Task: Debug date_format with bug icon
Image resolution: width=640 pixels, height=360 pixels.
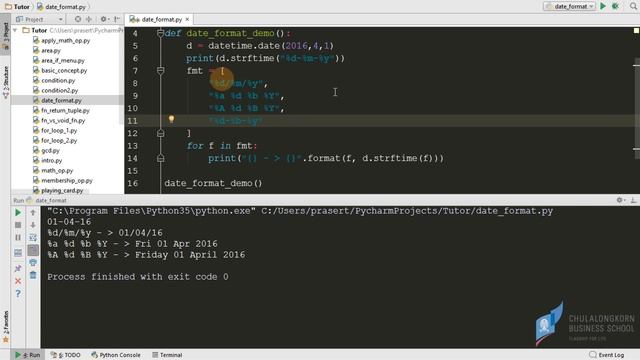Action: (615, 6)
